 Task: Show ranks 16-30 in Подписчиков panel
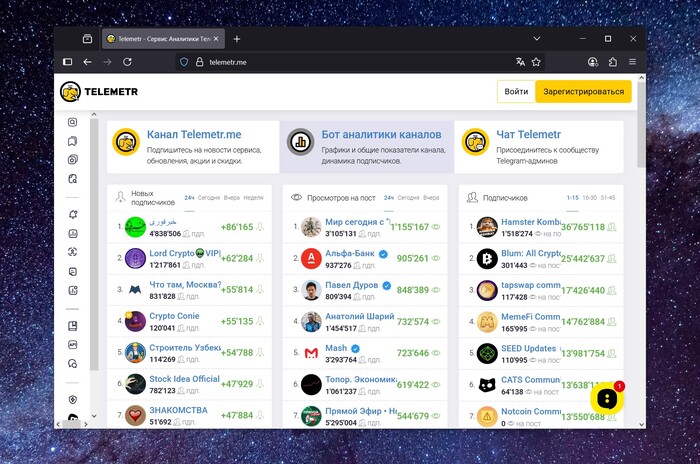[x=589, y=198]
